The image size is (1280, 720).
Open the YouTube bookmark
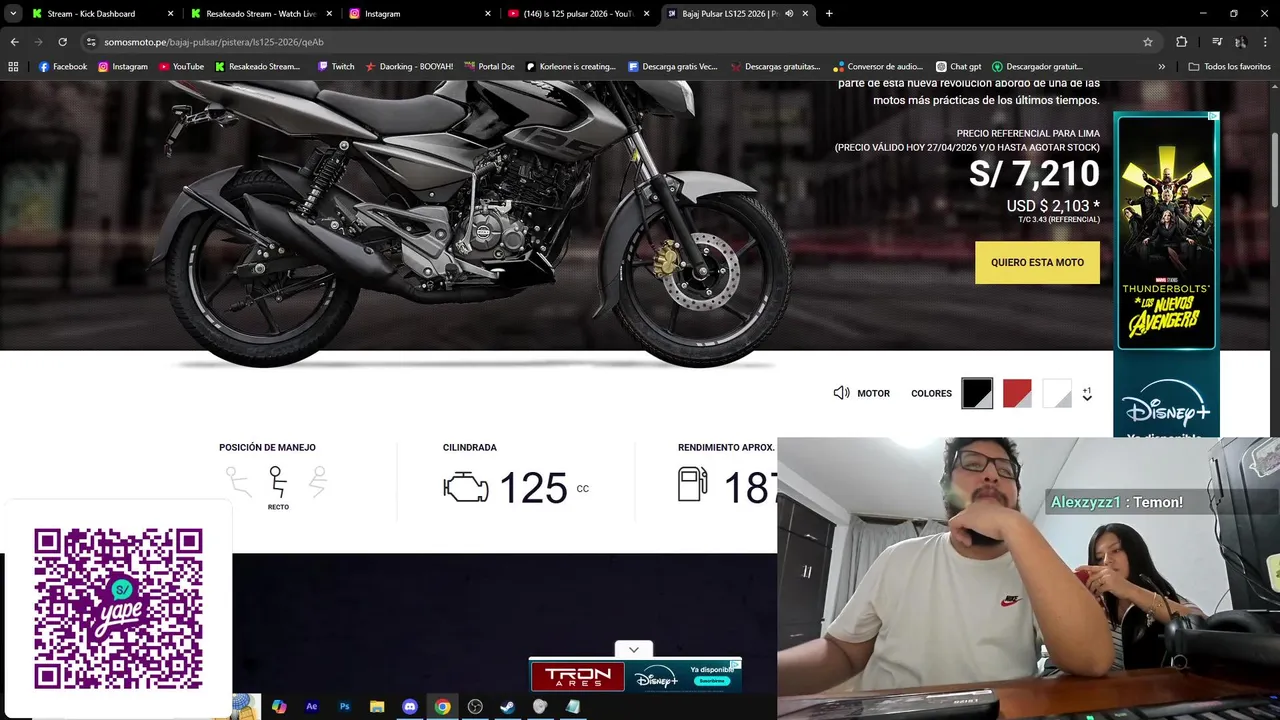181,66
